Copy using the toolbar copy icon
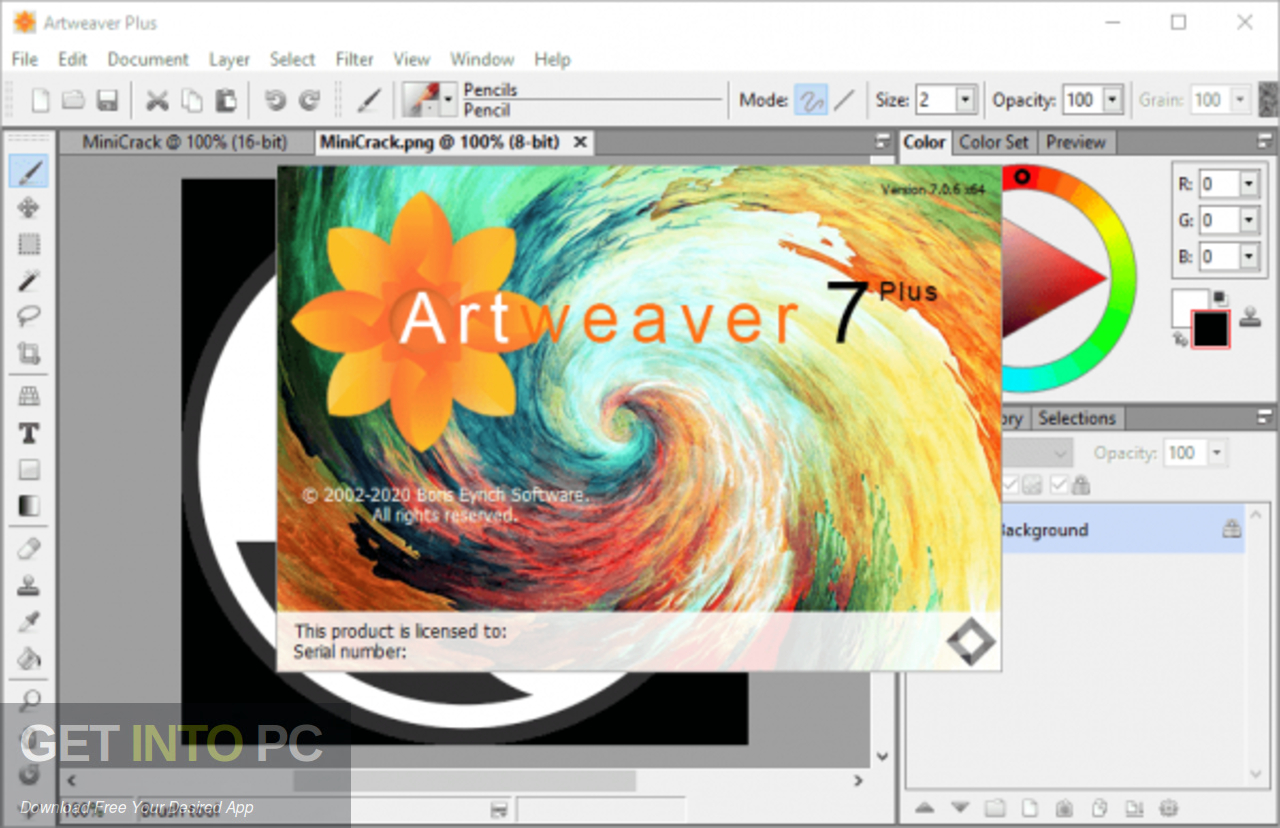This screenshot has height=828, width=1280. coord(191,100)
